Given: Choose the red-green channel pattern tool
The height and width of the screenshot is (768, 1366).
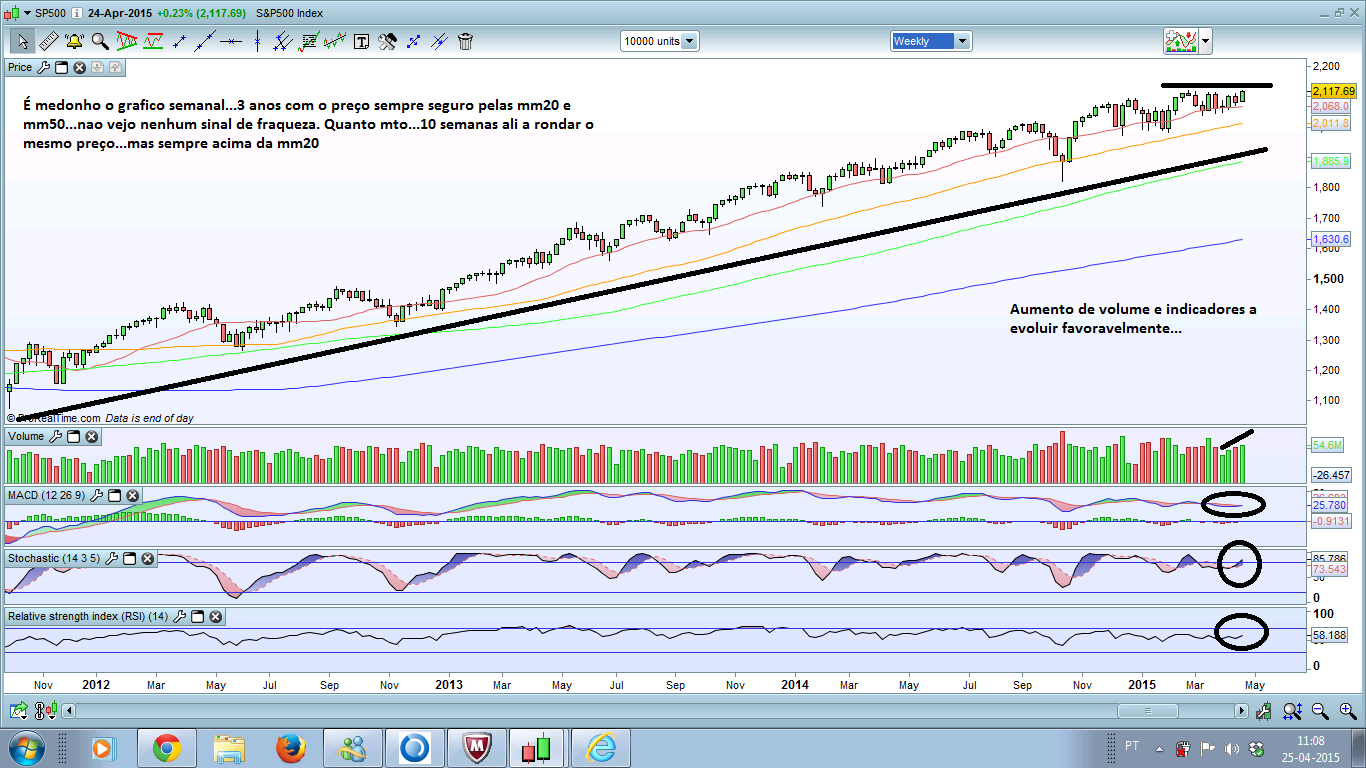Looking at the screenshot, I should click(153, 41).
